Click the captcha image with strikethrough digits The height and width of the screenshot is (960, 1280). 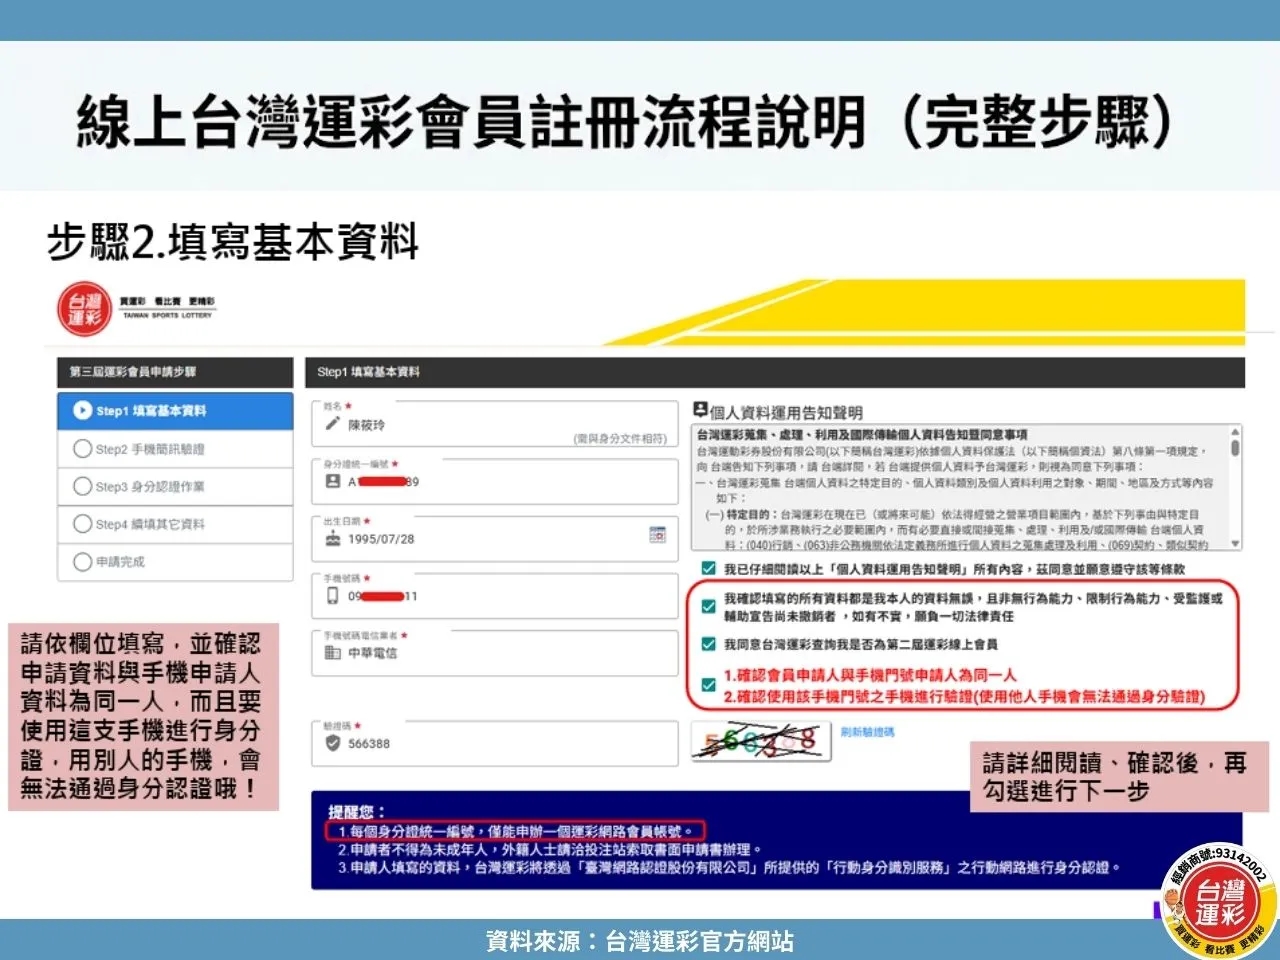coord(760,741)
